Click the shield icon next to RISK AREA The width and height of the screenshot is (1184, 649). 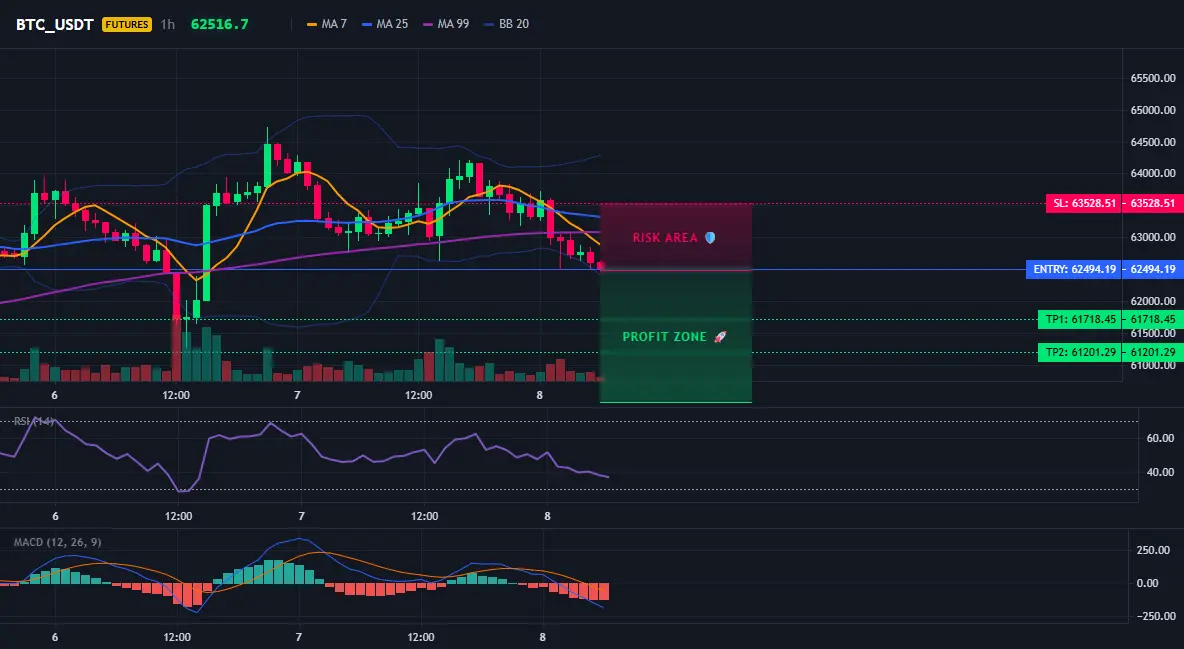pos(710,237)
